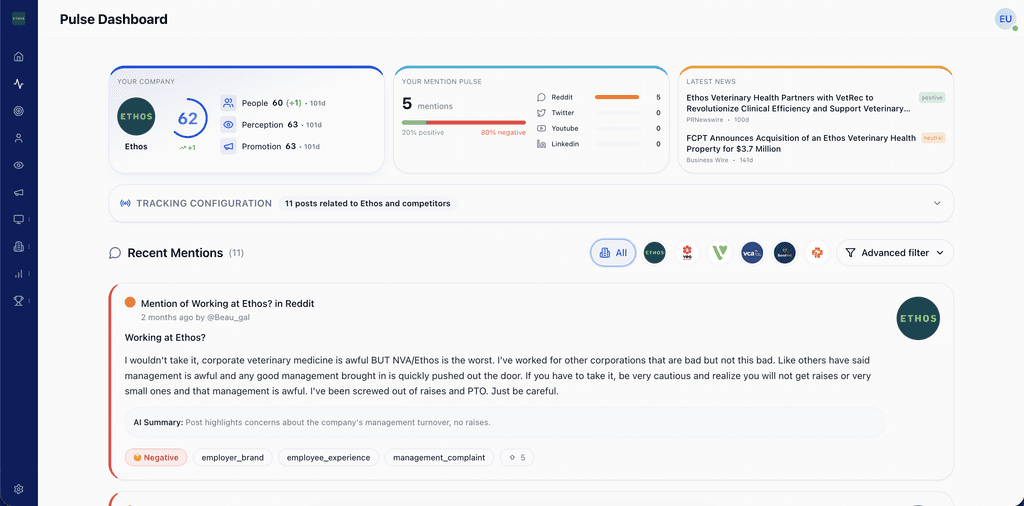Click the People icon in company card
1024x506 pixels.
(x=228, y=103)
